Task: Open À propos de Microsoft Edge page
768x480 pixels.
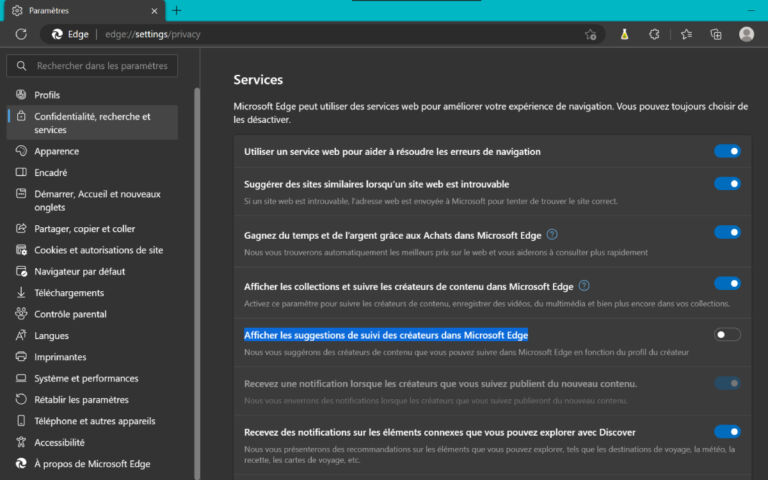Action: (x=92, y=463)
